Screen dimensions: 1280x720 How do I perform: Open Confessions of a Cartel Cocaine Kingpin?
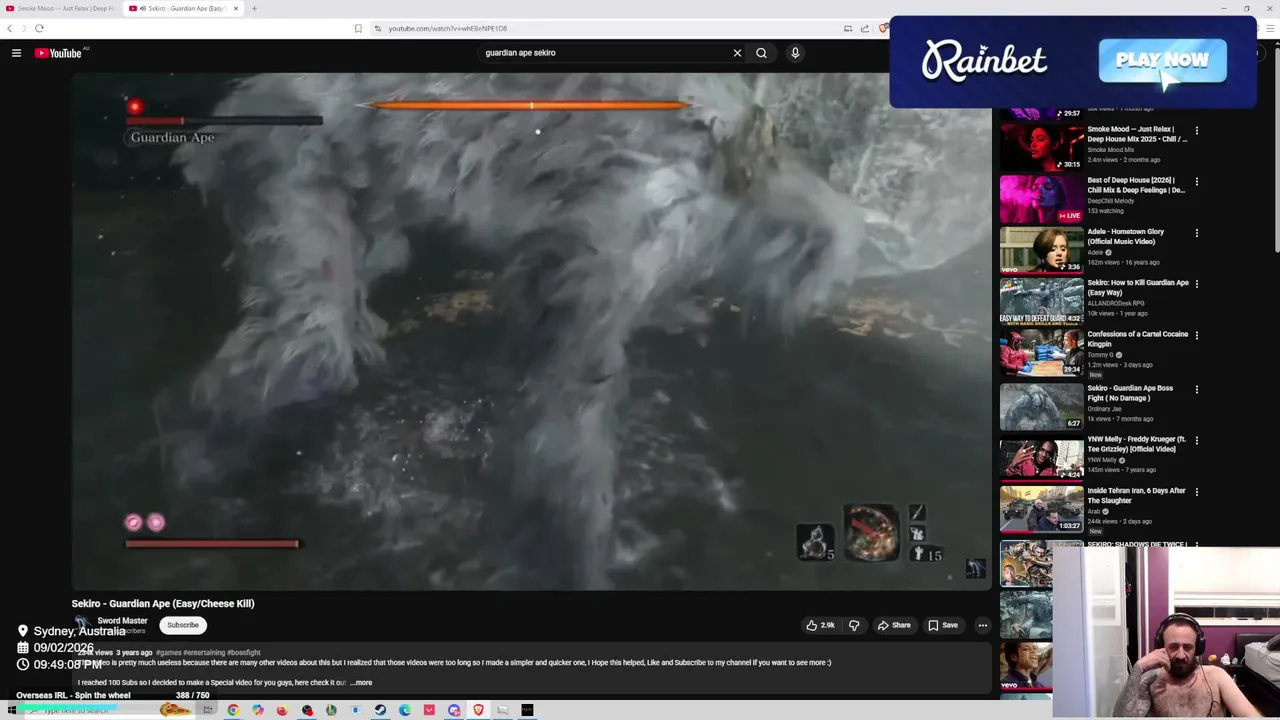coord(1137,339)
